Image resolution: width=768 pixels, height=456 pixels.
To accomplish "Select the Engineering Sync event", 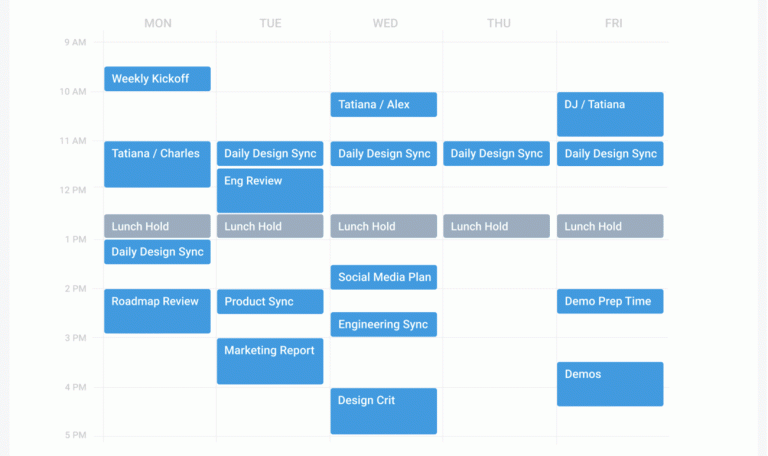I will [x=384, y=324].
